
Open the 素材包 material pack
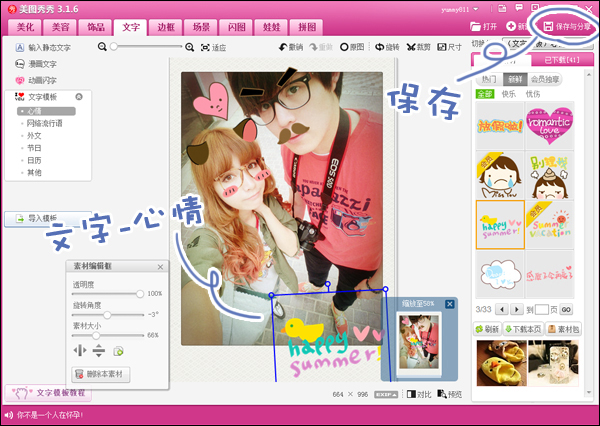coord(563,329)
